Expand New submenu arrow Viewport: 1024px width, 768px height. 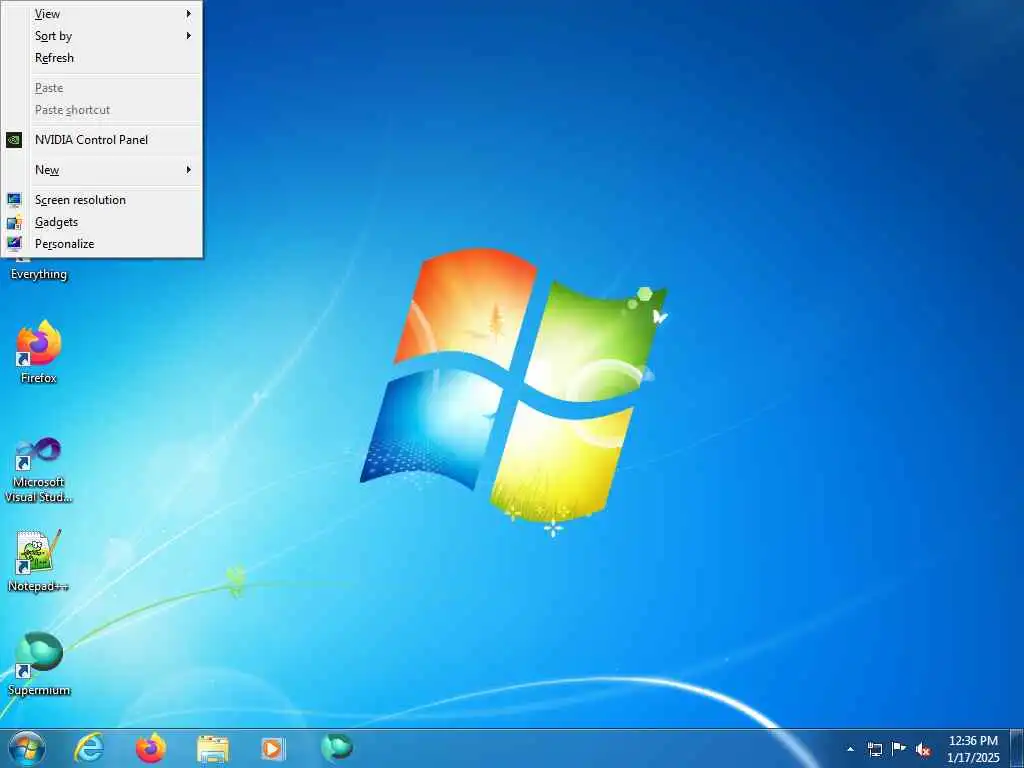pos(188,170)
